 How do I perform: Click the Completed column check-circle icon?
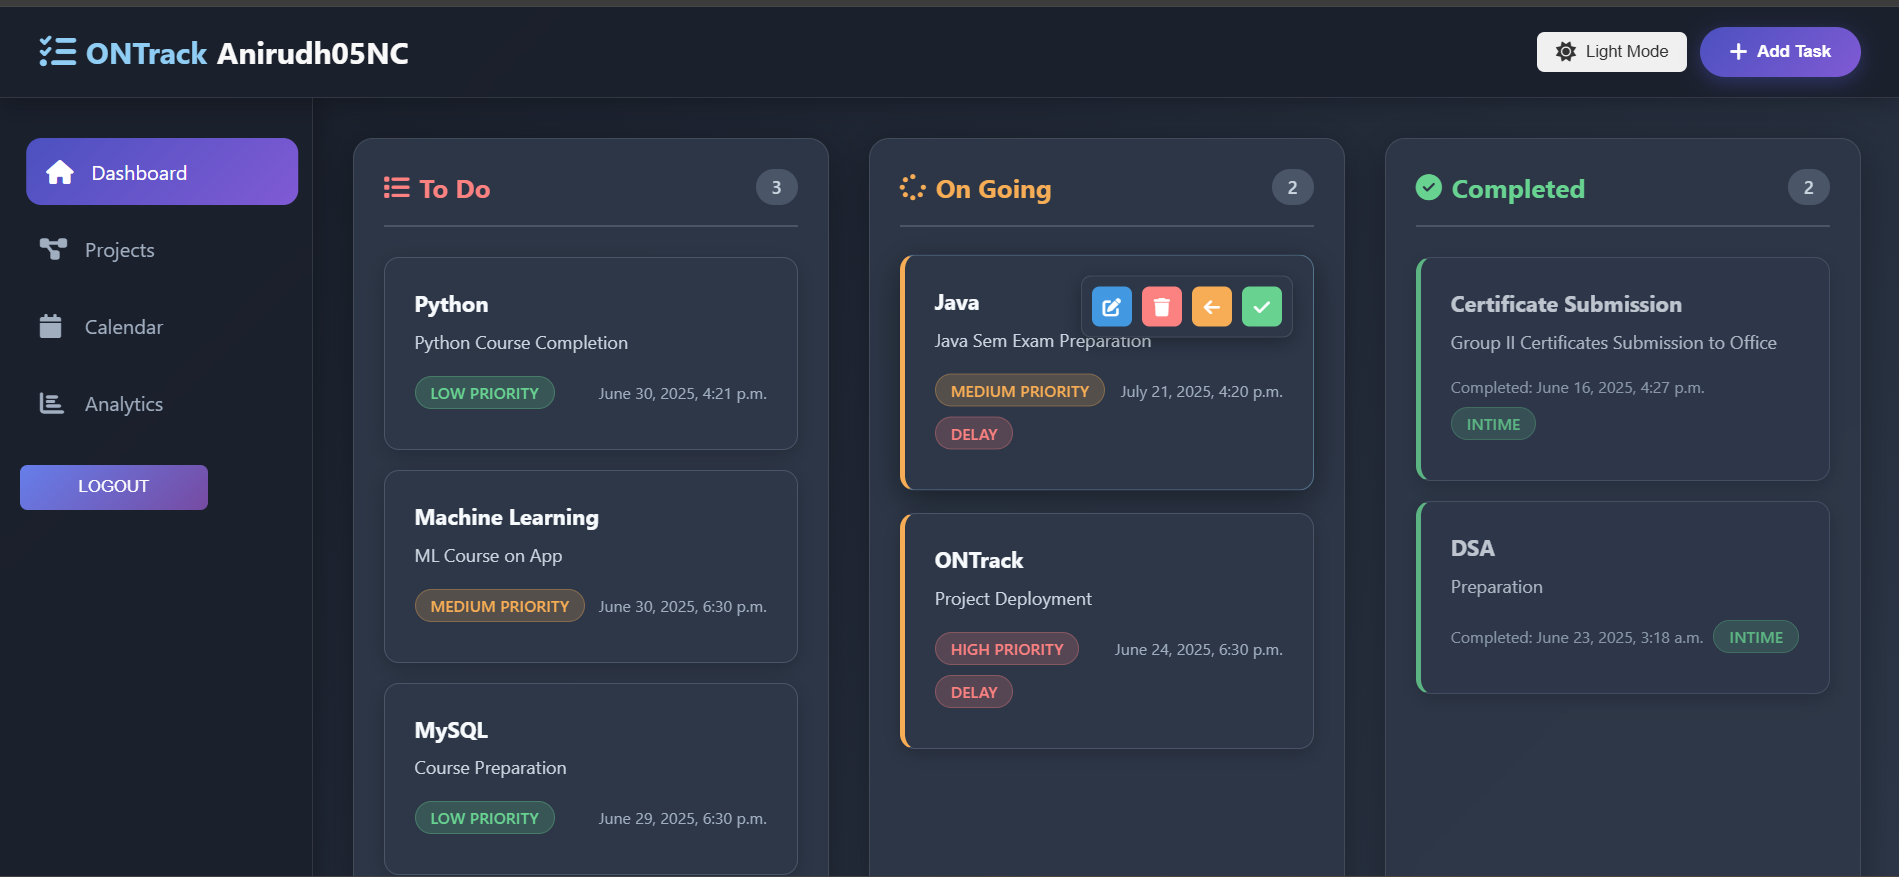(x=1429, y=188)
